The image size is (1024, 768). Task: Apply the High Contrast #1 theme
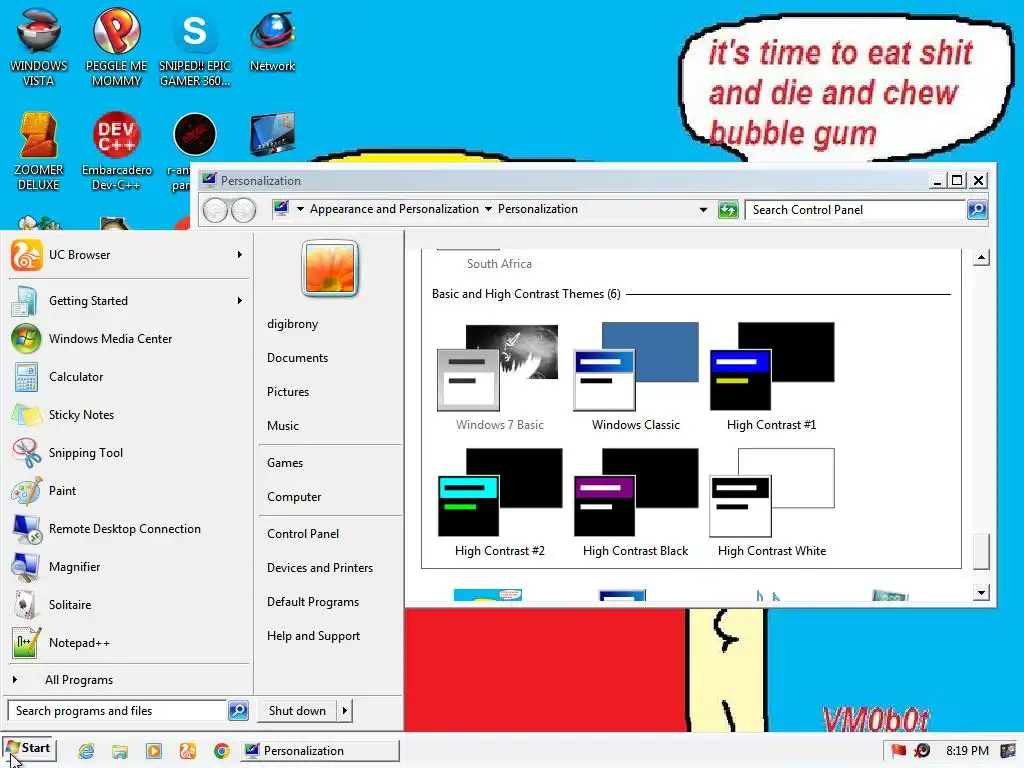771,377
